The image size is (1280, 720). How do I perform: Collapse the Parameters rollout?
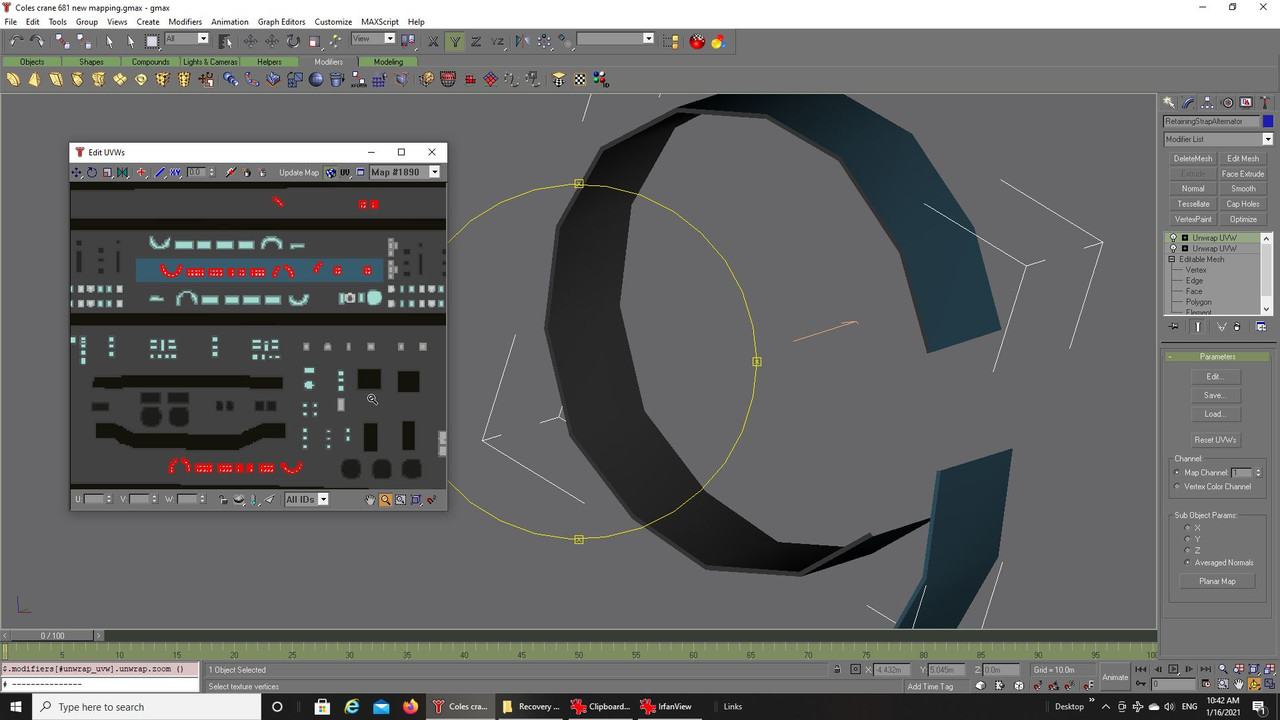click(1217, 357)
